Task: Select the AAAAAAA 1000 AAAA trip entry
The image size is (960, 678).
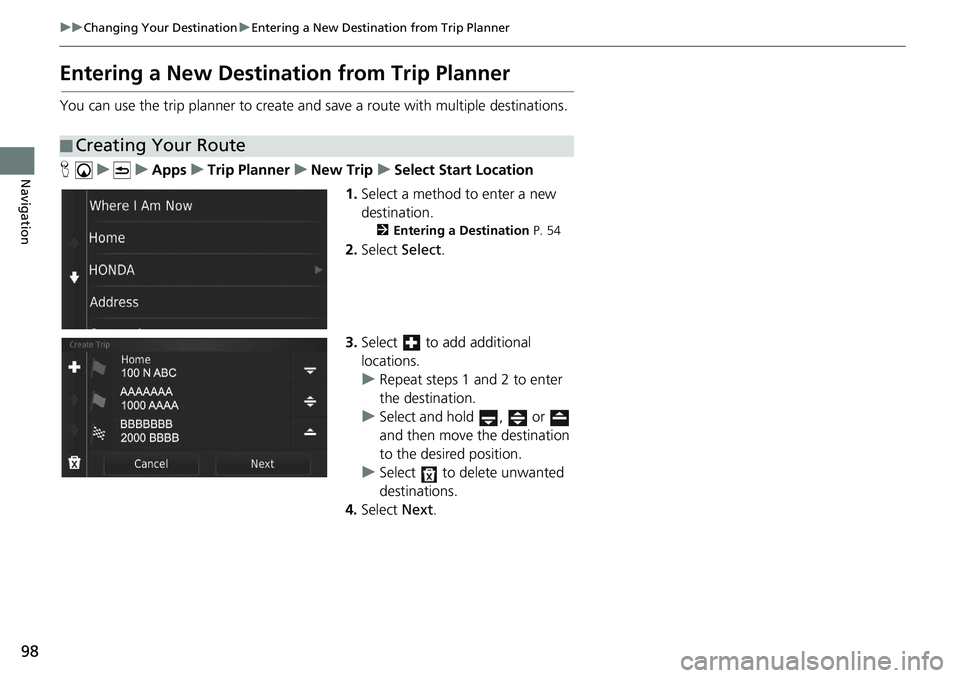Action: [201, 399]
